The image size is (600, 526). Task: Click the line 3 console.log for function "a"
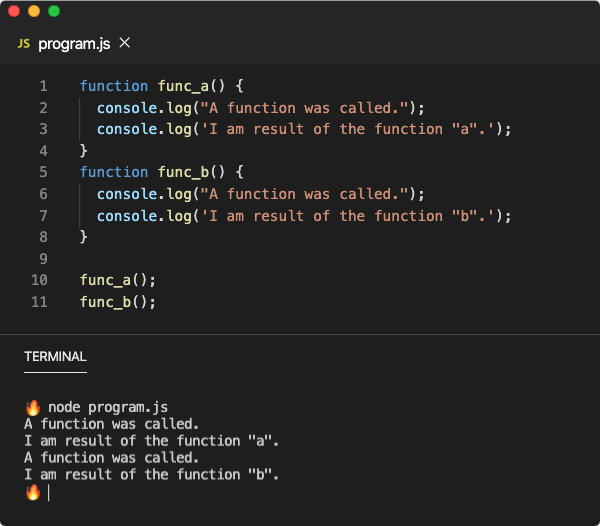[x=304, y=129]
